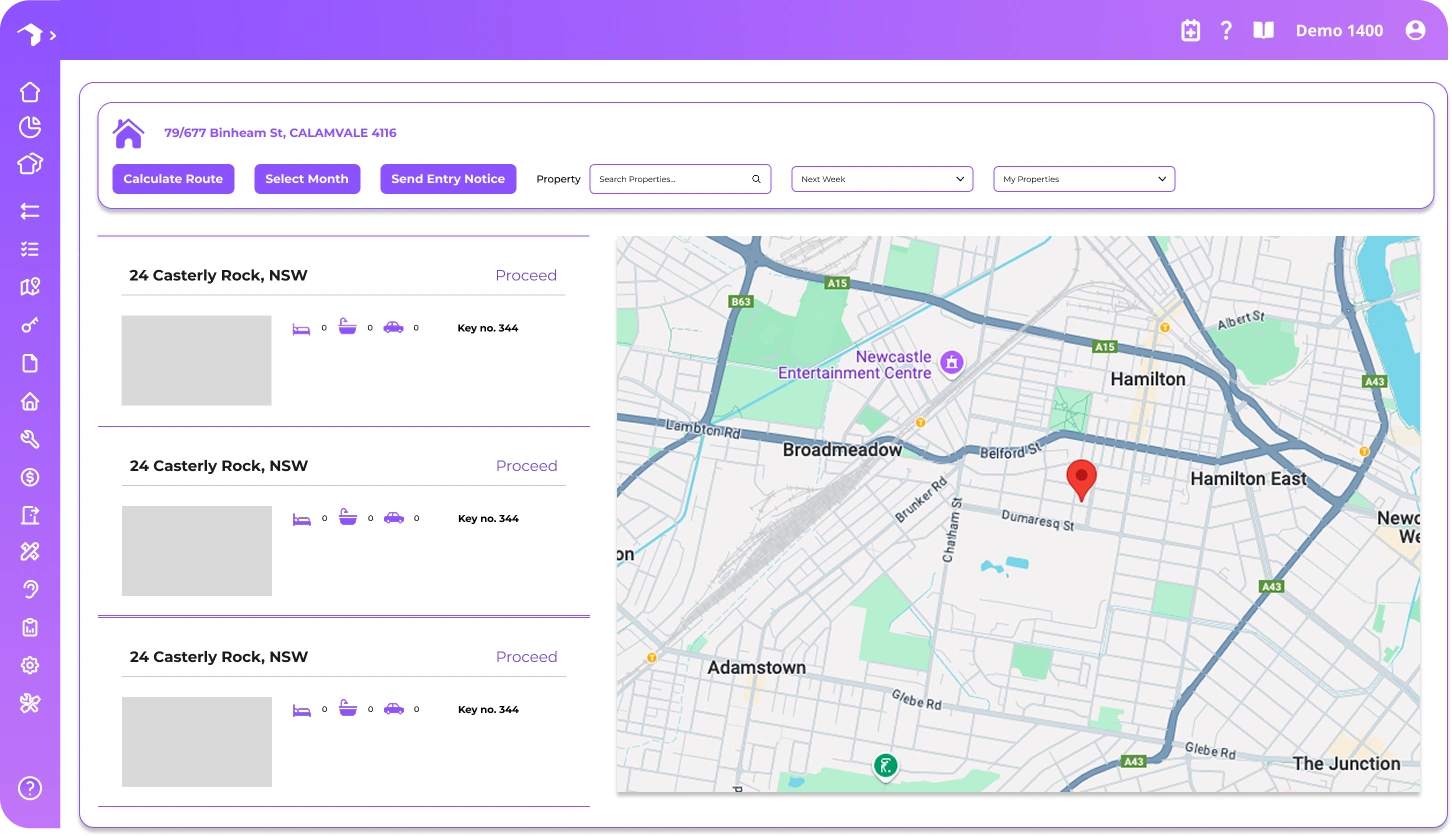Viewport: 1452px width, 836px height.
Task: Click the Calculate Route button
Action: click(173, 179)
